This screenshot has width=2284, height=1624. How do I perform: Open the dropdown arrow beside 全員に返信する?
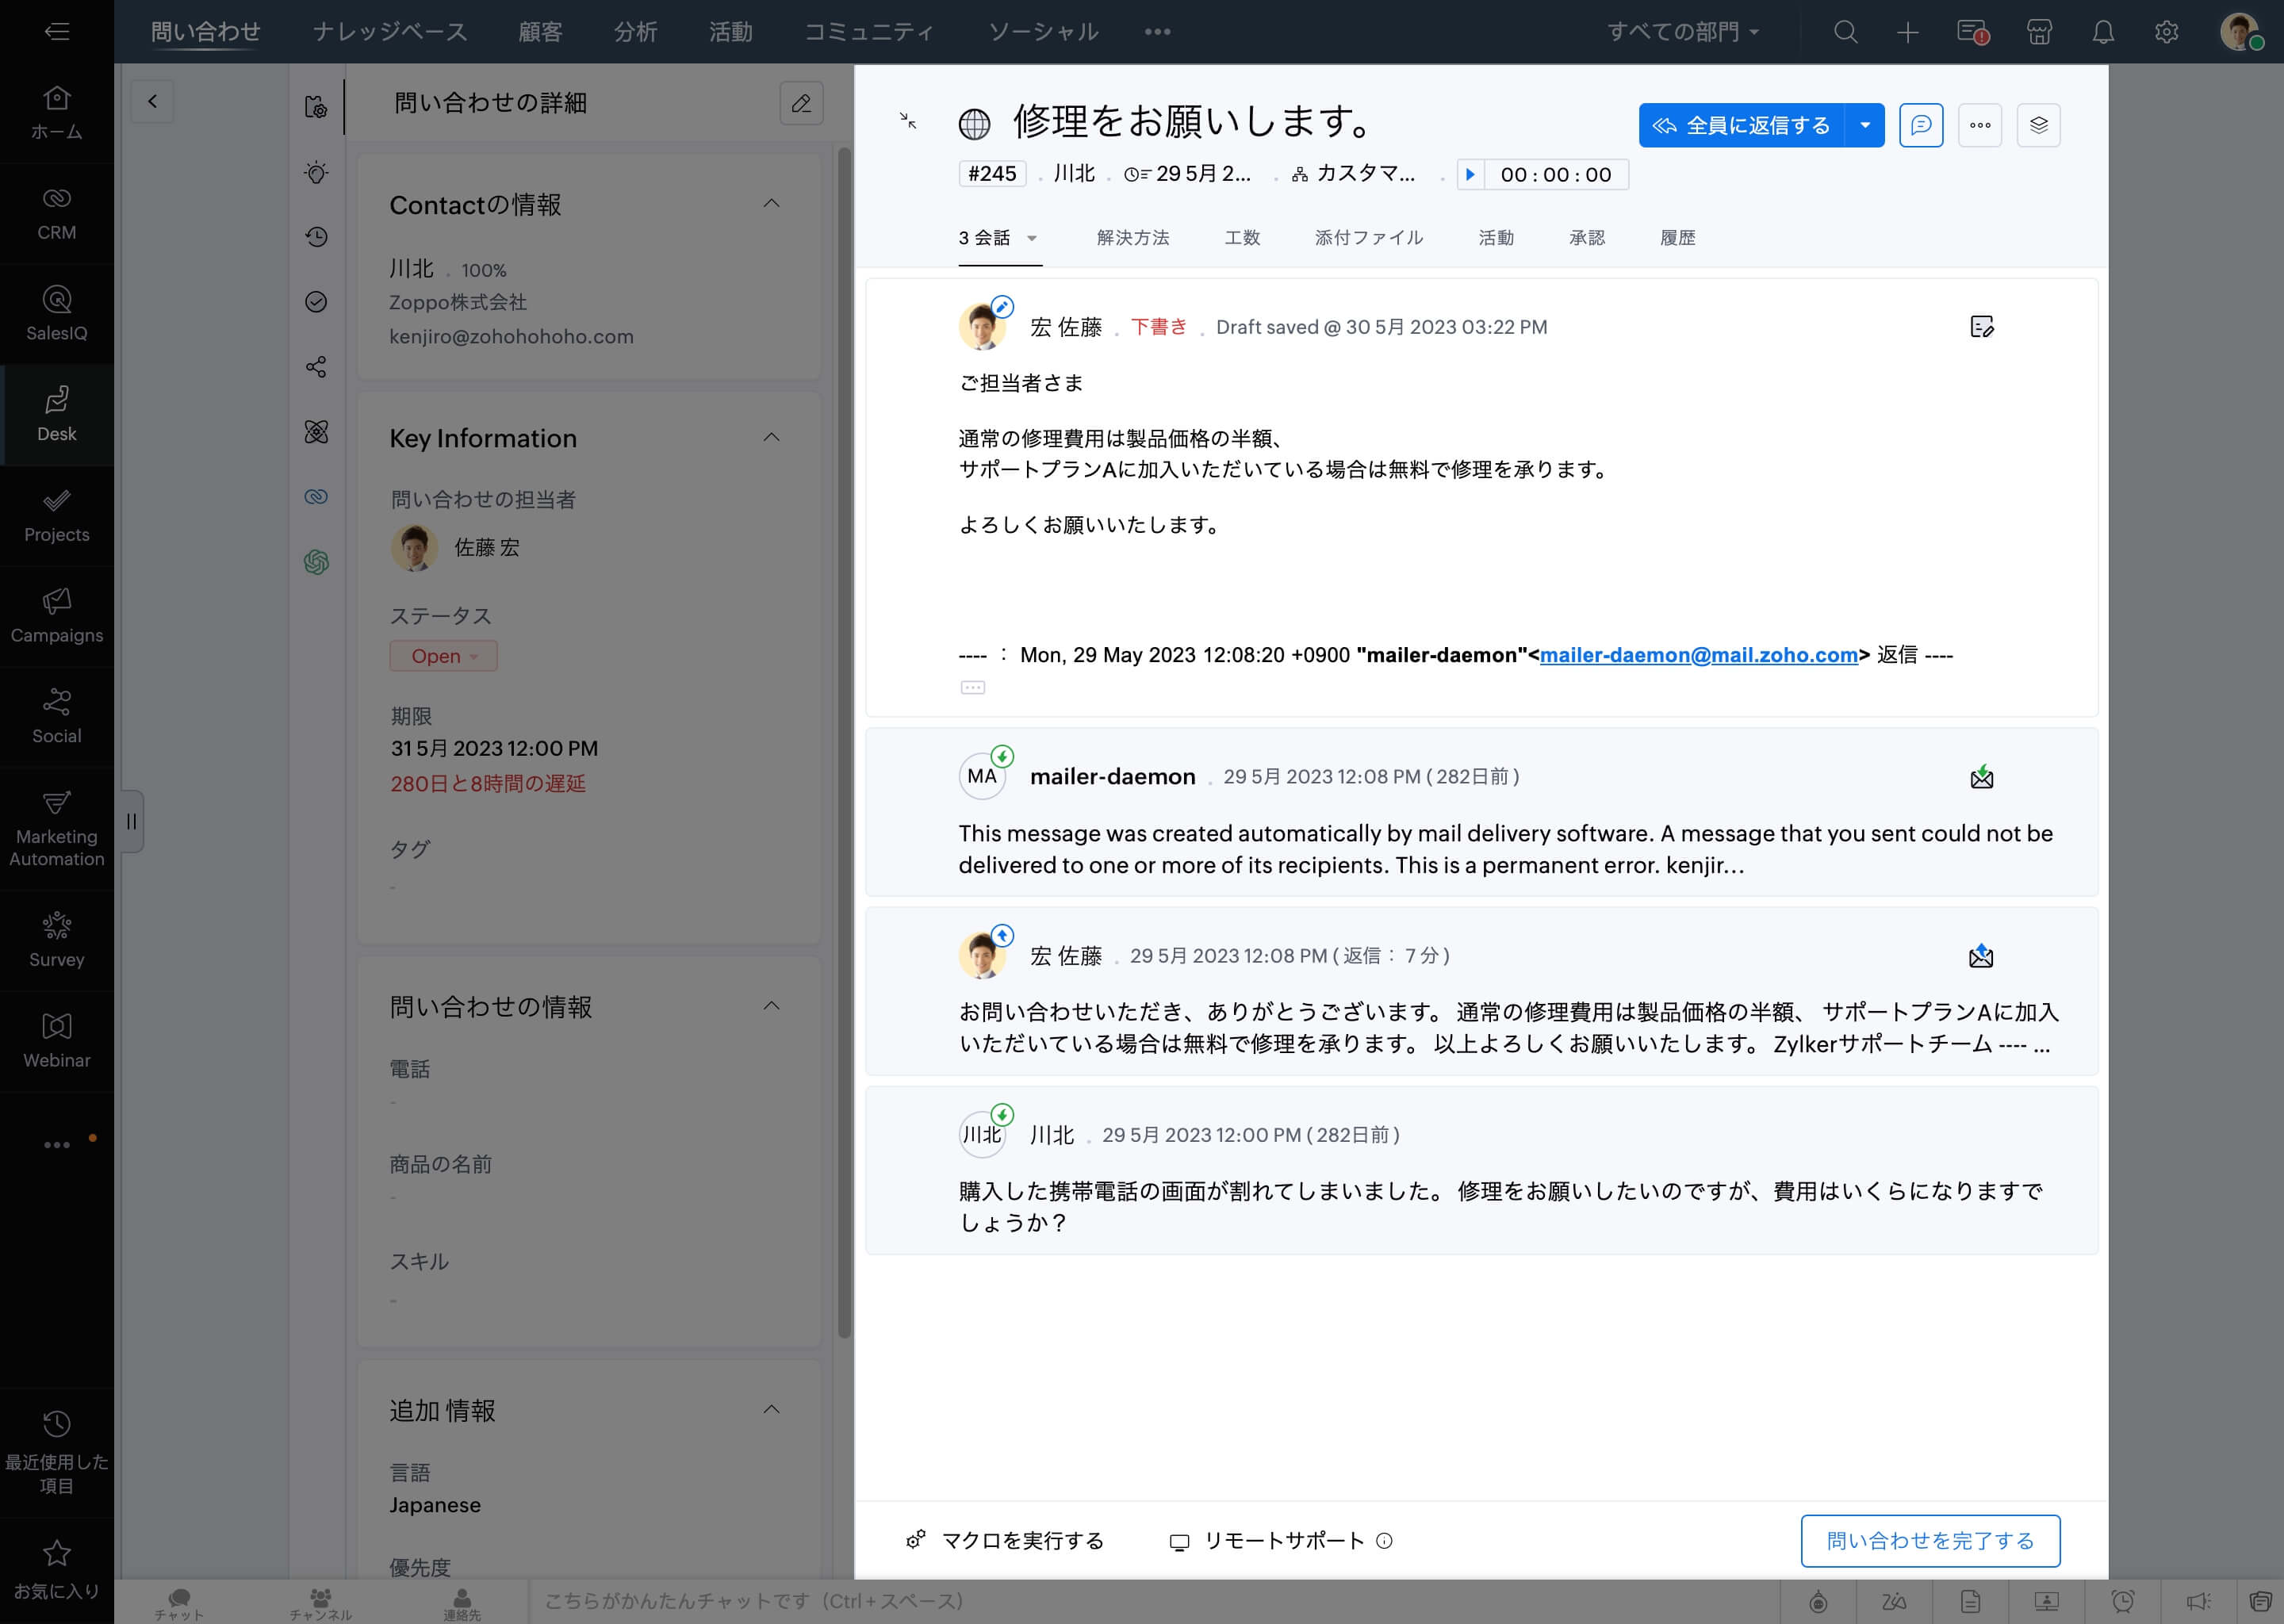pos(1865,125)
